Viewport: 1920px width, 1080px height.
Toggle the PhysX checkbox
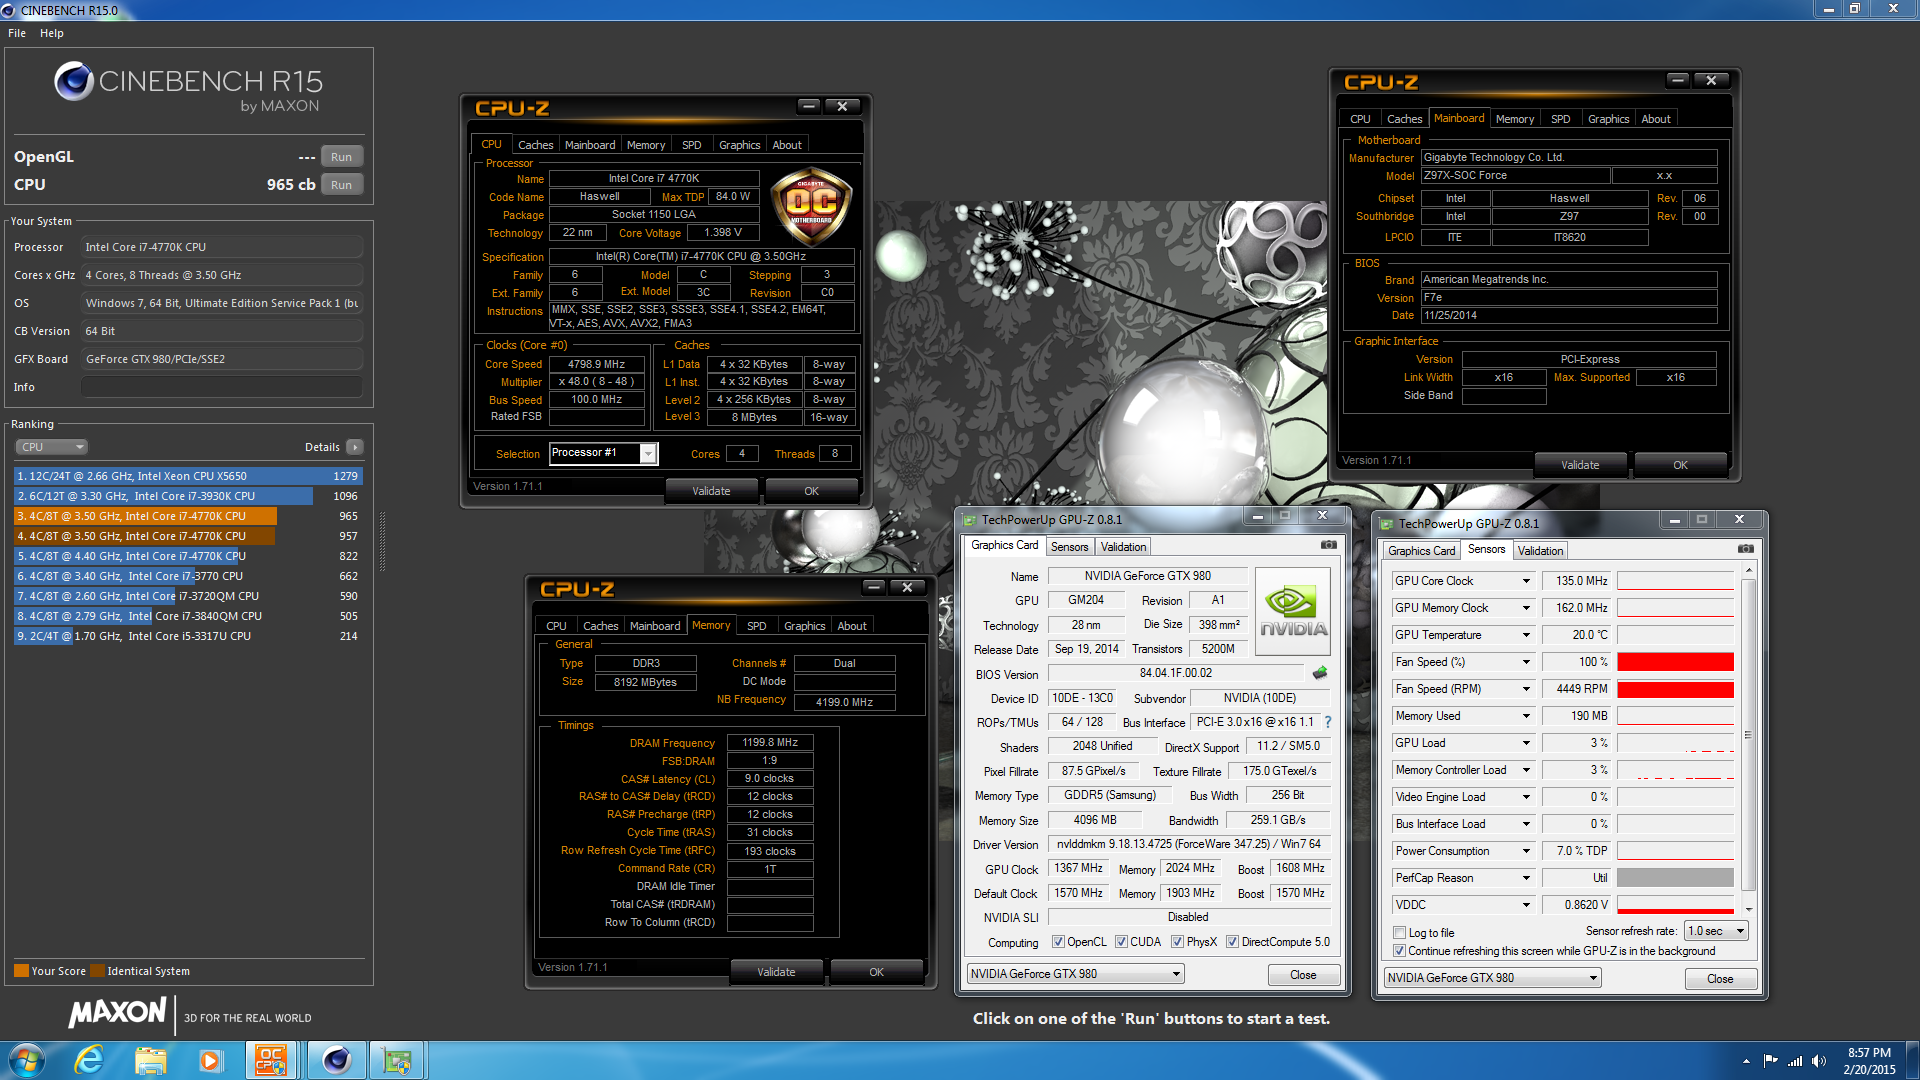point(1177,942)
